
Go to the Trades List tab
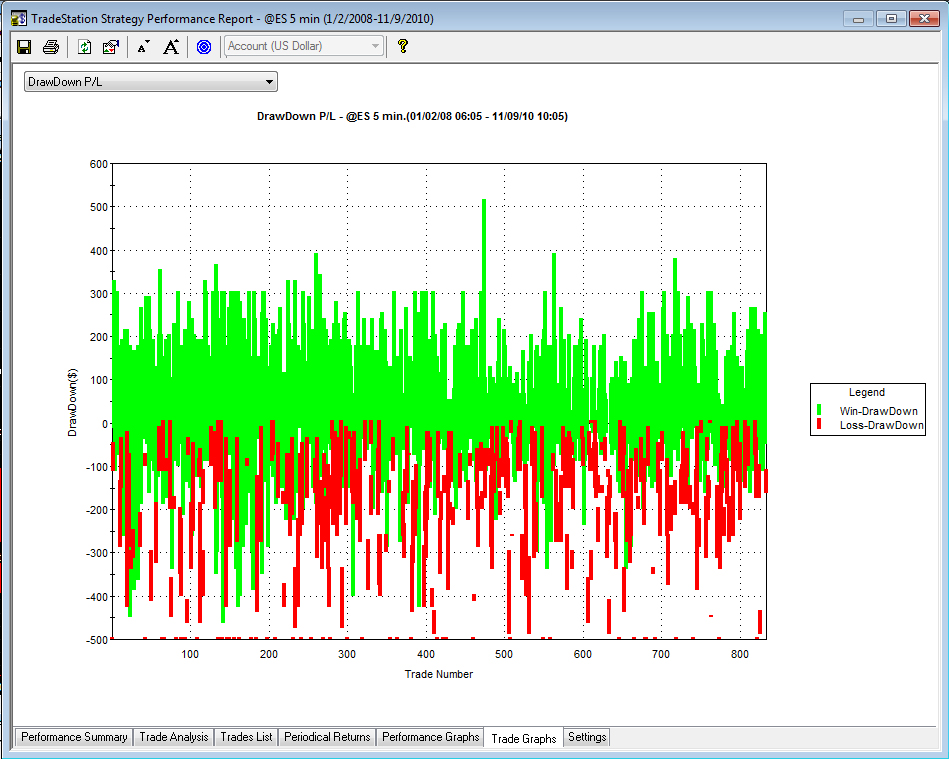click(246, 737)
